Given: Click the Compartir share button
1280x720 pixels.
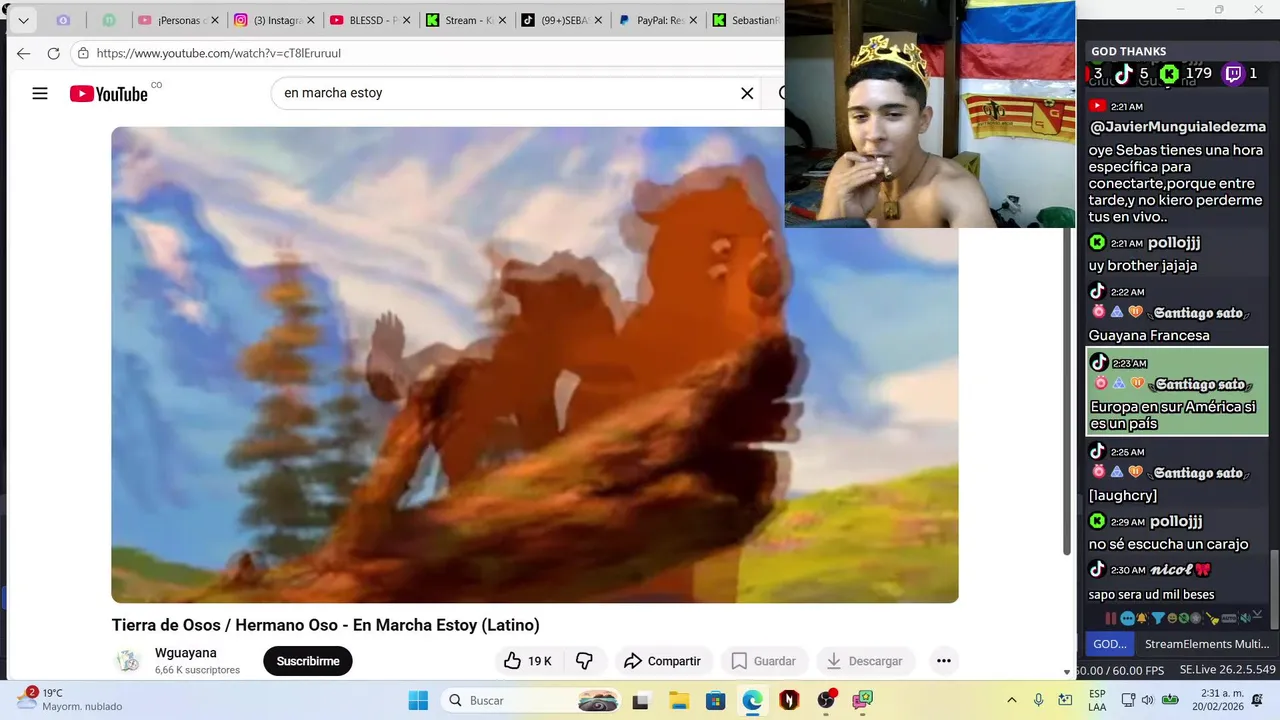Looking at the screenshot, I should click(662, 661).
